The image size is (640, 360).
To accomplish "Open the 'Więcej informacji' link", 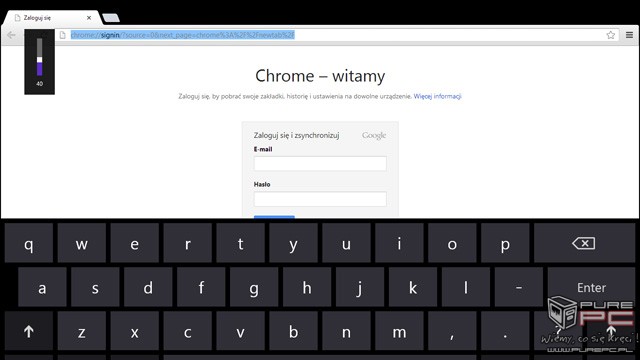I will (x=438, y=96).
